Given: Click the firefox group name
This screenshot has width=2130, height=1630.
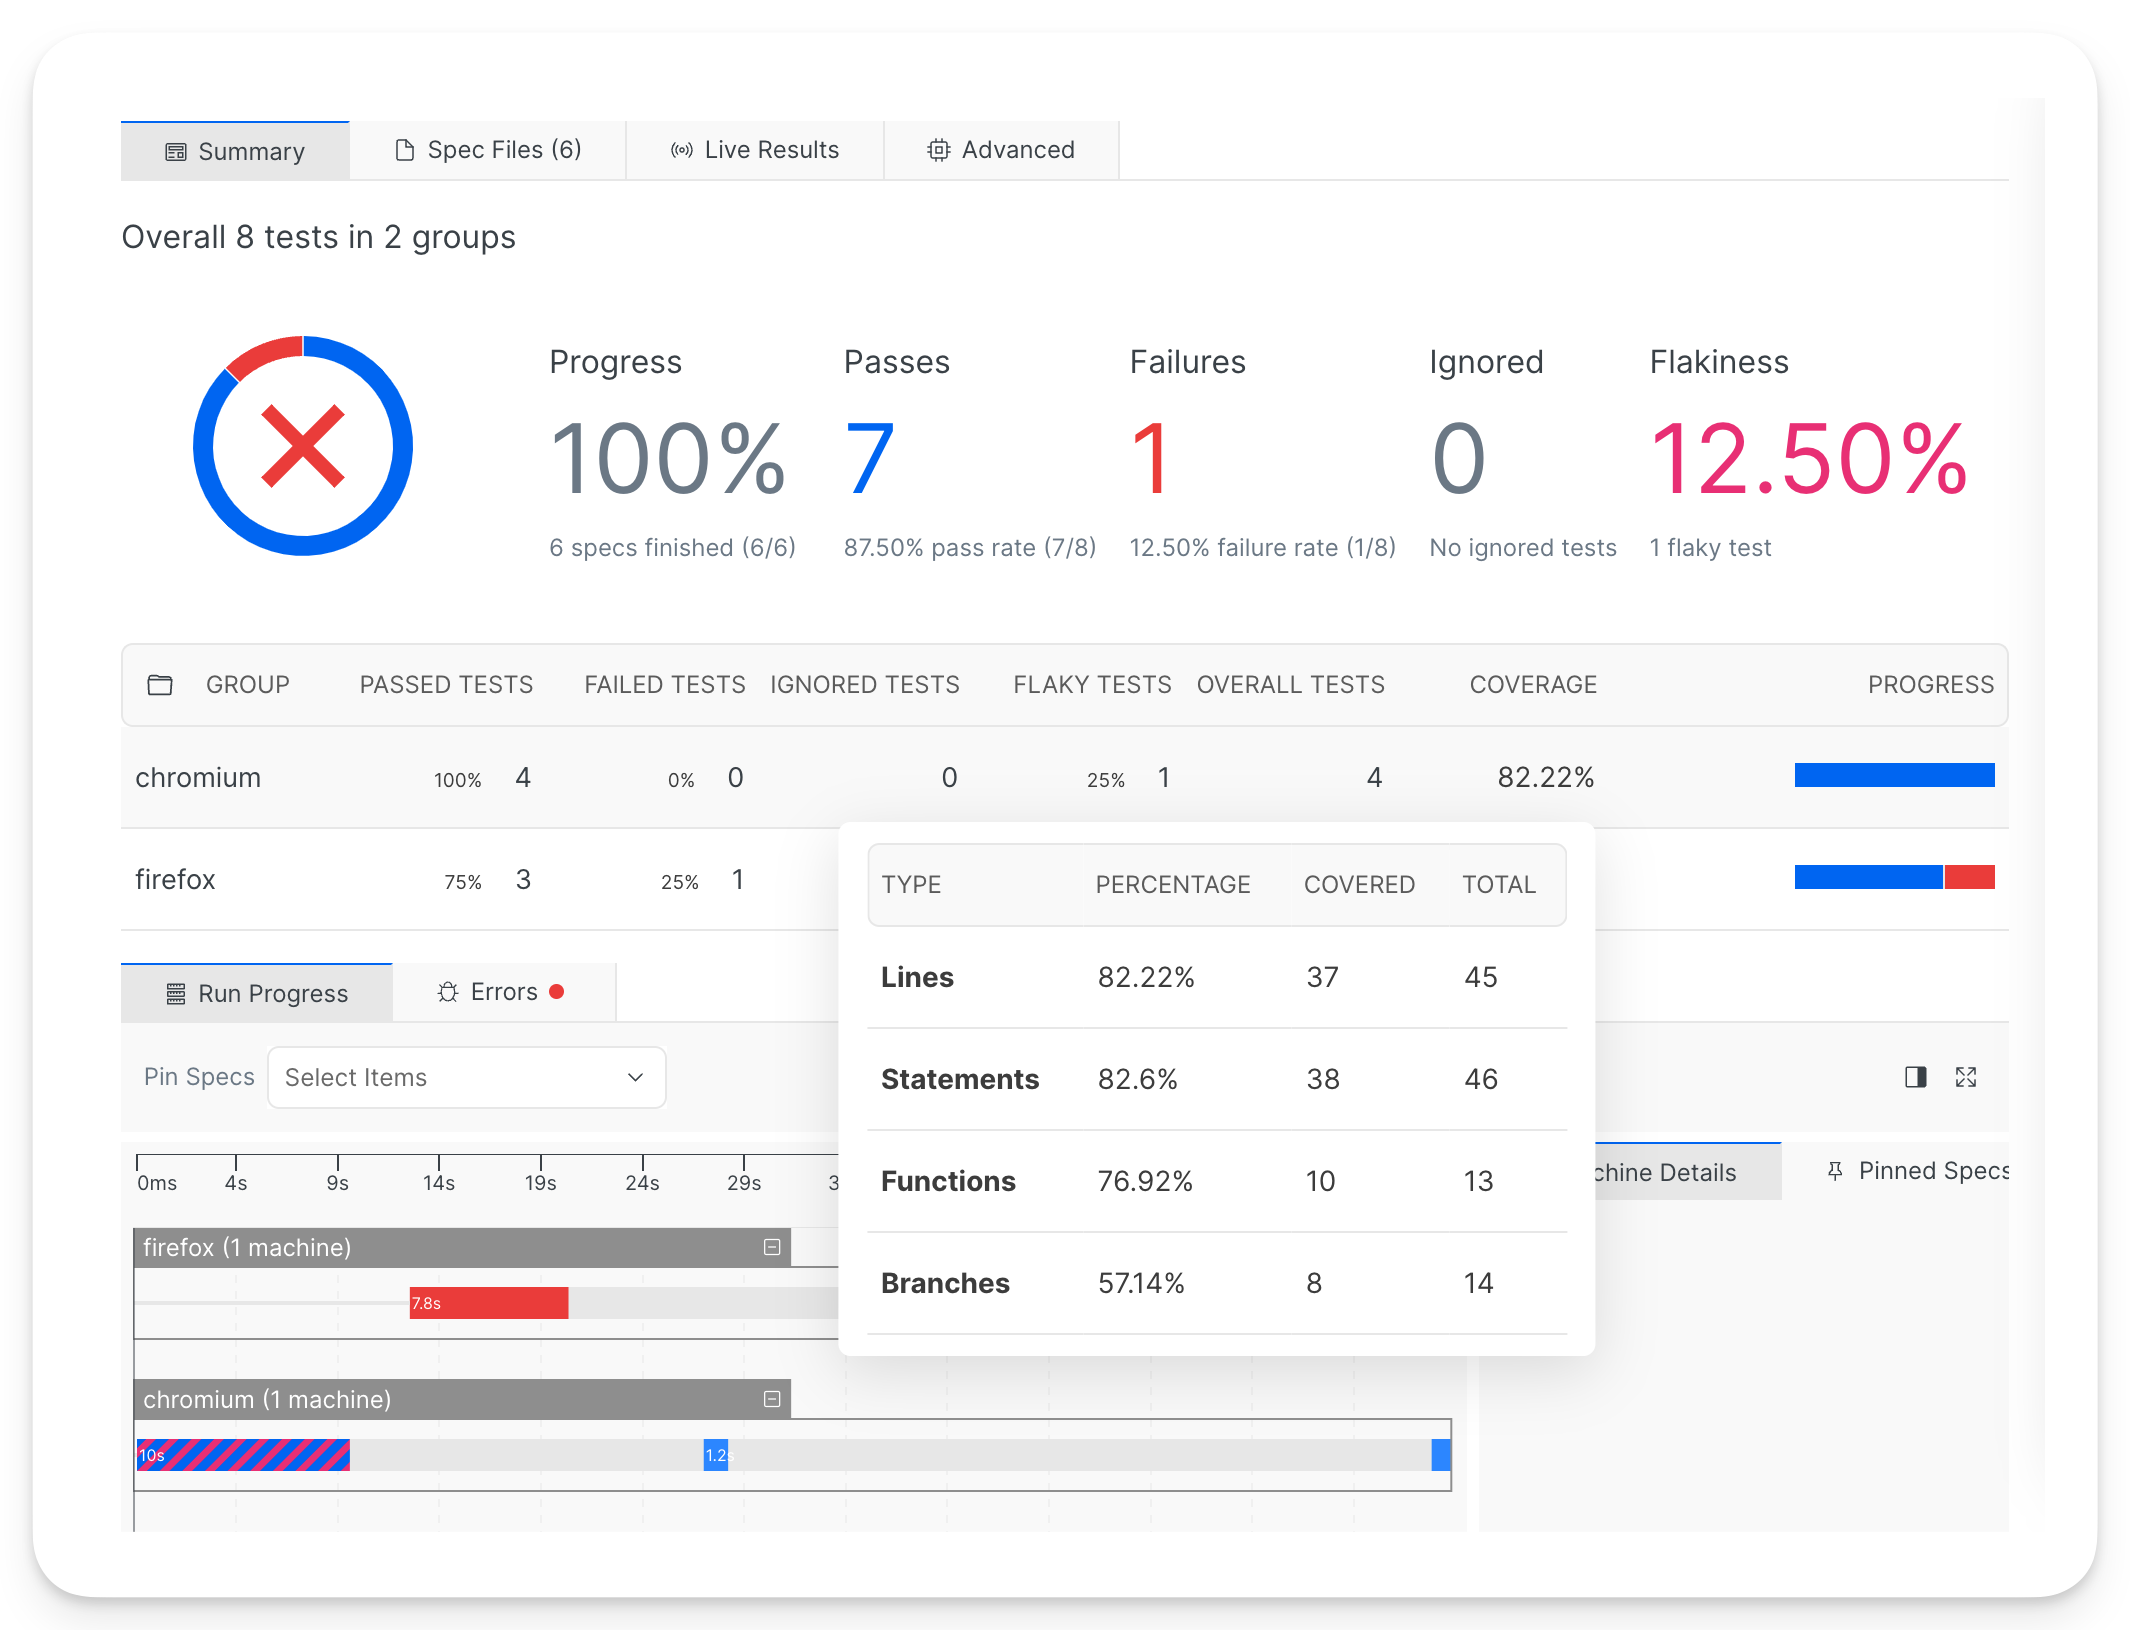Looking at the screenshot, I should [175, 879].
